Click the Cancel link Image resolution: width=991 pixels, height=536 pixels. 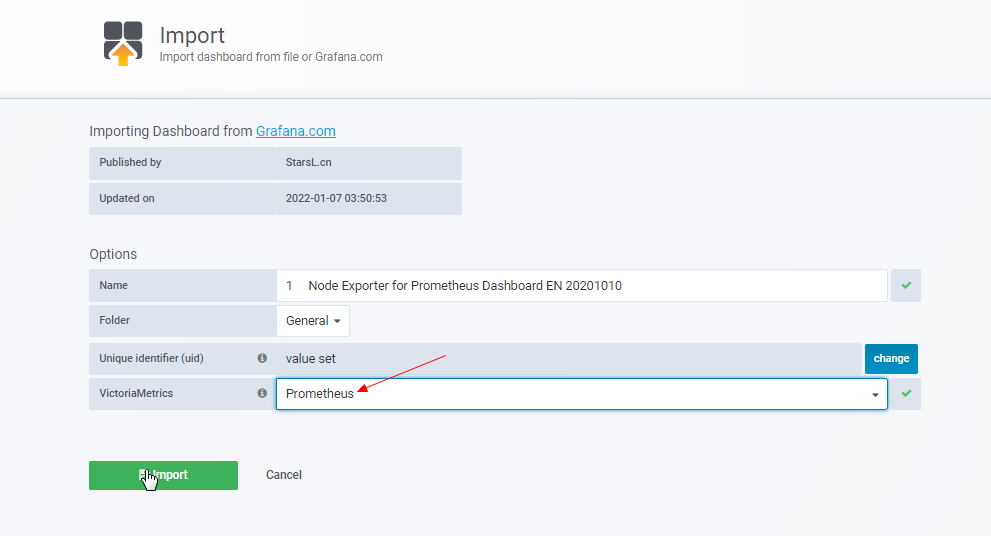click(284, 475)
